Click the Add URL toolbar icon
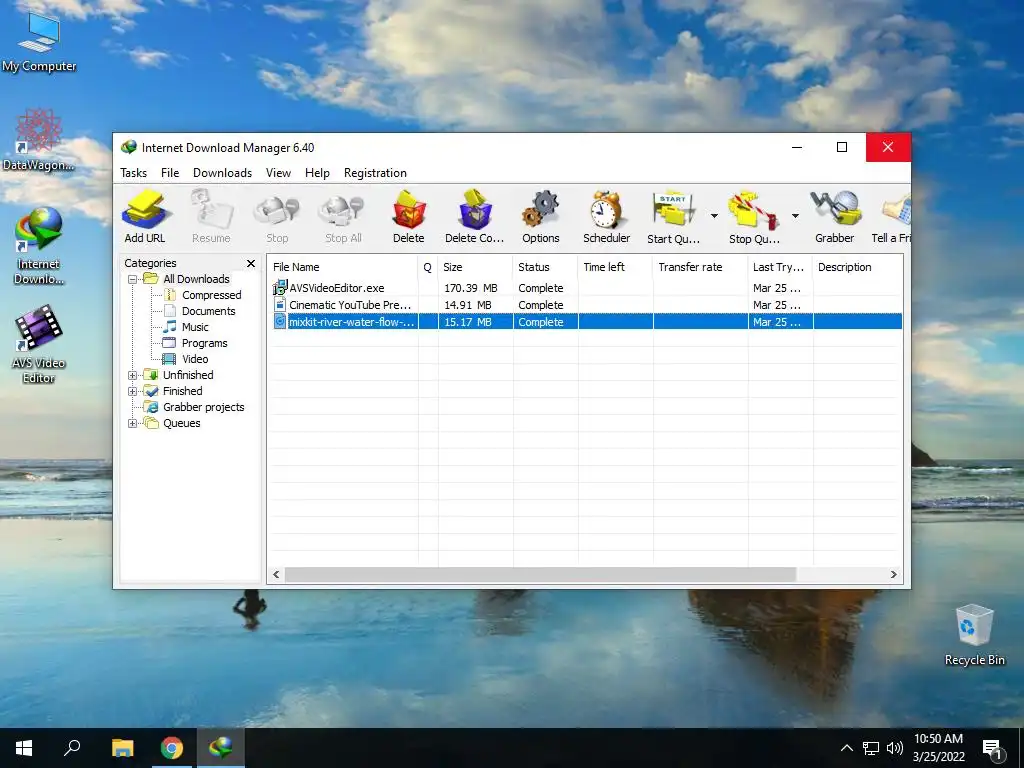1024x768 pixels. point(145,217)
